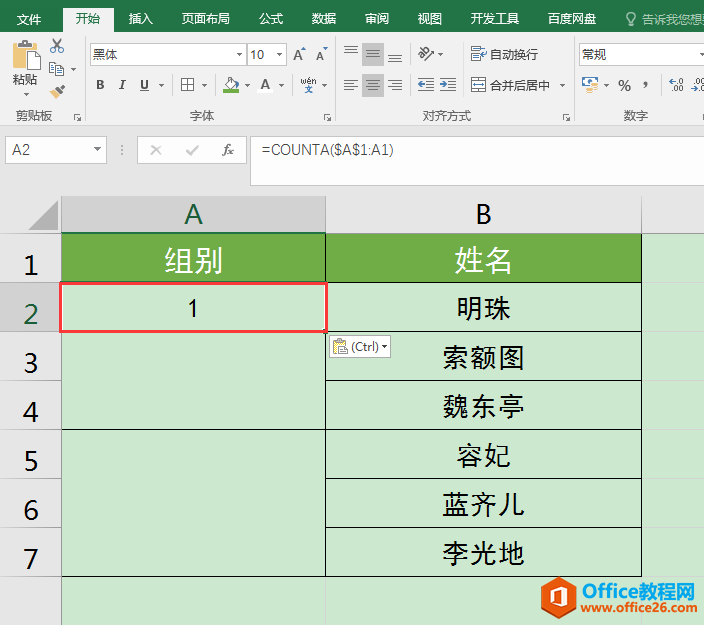Toggle underline formatting
The image size is (704, 625).
pyautogui.click(x=144, y=85)
